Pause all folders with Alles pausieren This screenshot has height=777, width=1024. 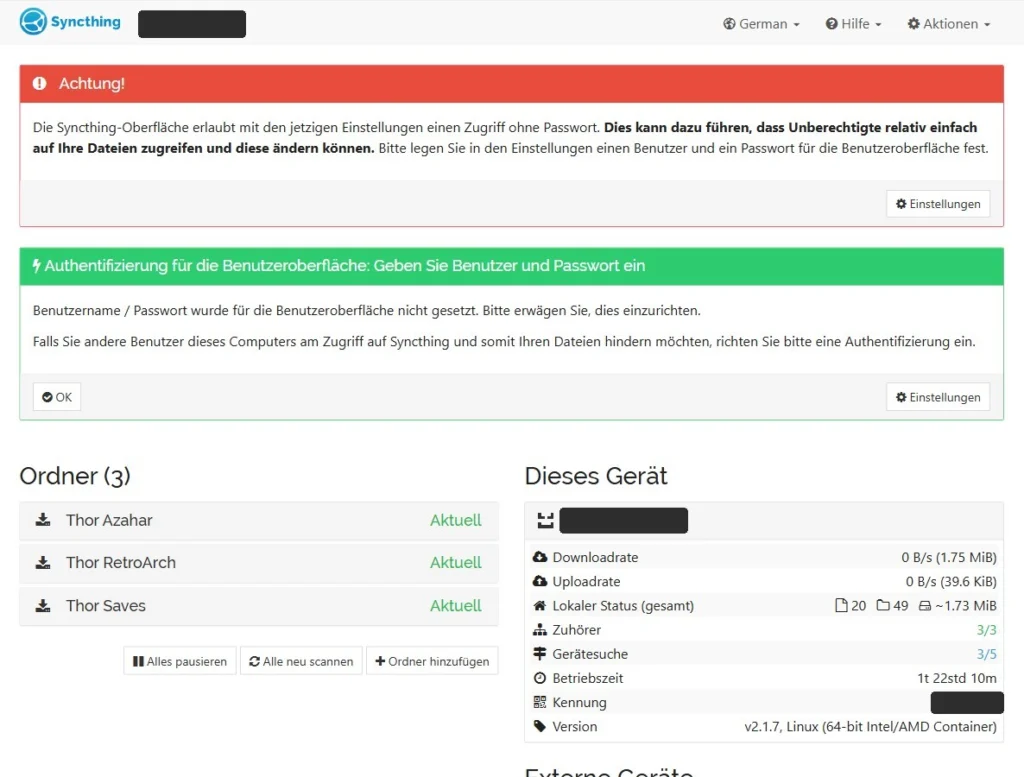point(180,661)
